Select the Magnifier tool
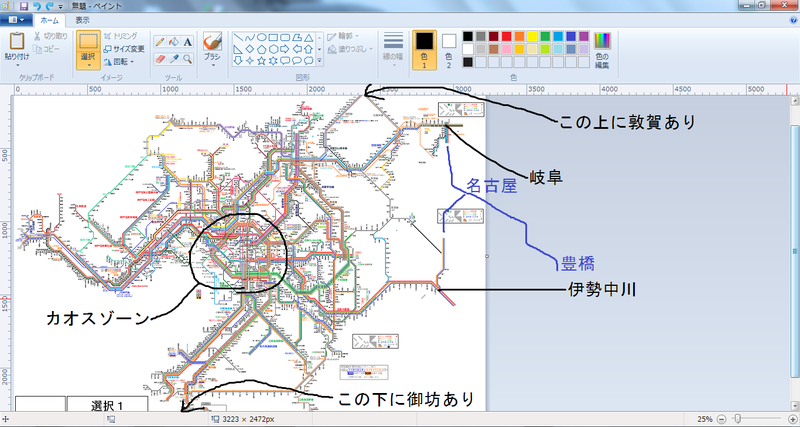This screenshot has height=427, width=800. coord(187,59)
